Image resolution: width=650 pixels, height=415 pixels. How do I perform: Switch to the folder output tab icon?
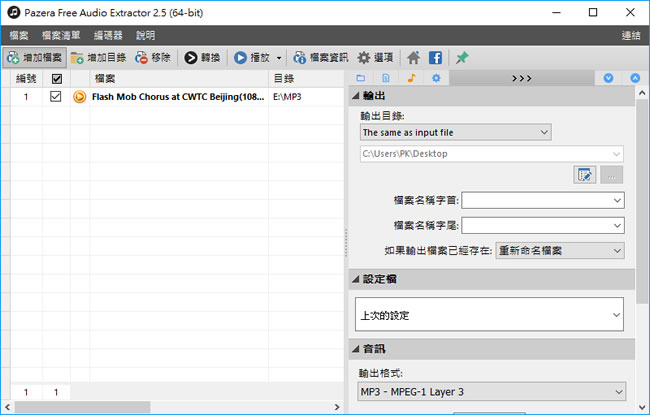(361, 78)
